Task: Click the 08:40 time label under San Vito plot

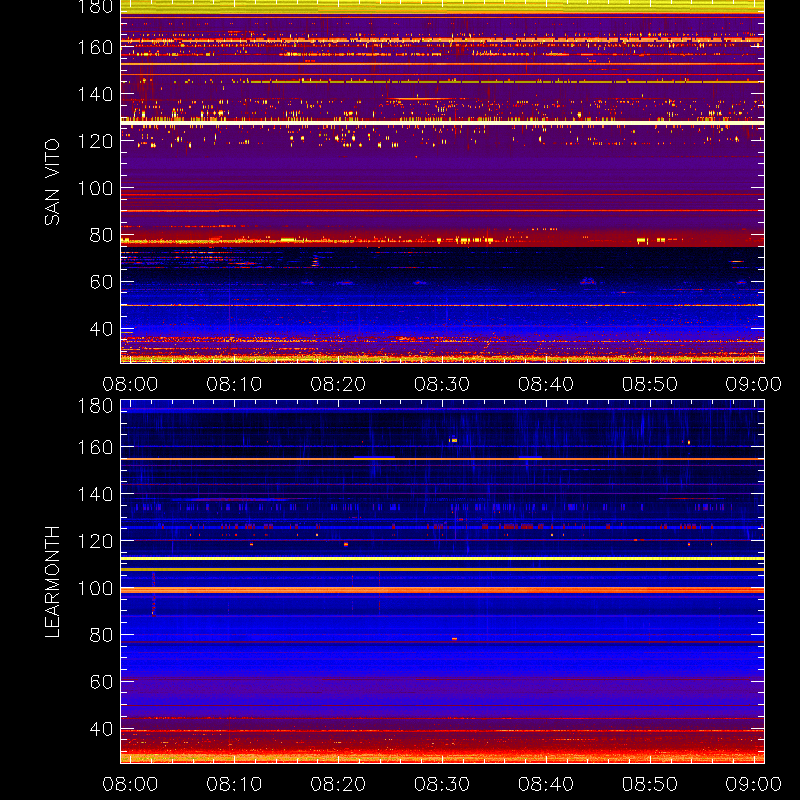Action: (x=546, y=384)
